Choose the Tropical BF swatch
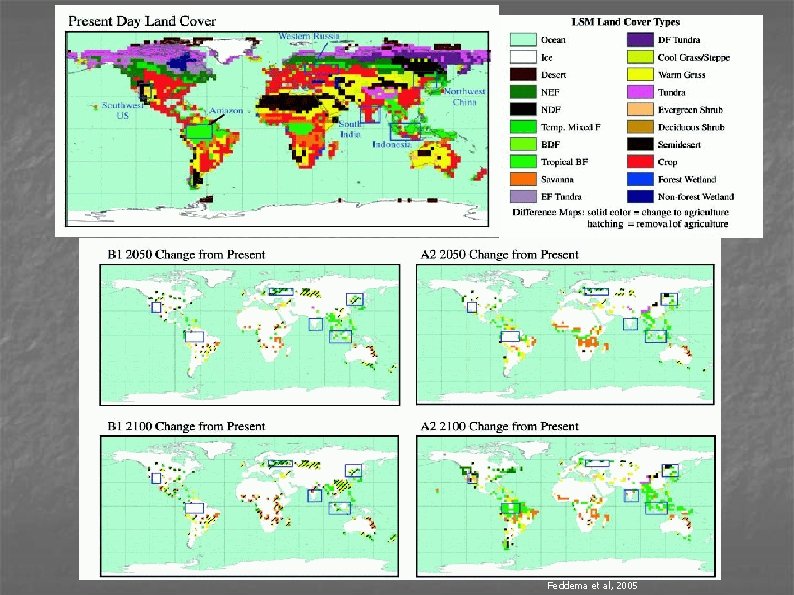Screen dimensions: 794x595 523,162
